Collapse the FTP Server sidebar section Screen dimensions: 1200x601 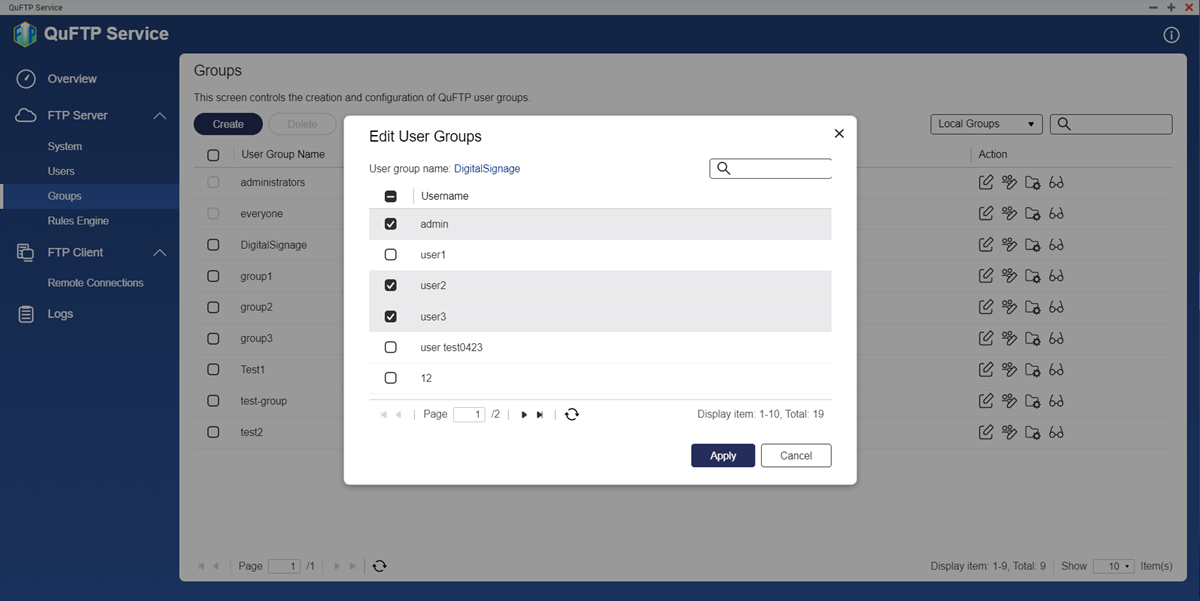tap(159, 116)
